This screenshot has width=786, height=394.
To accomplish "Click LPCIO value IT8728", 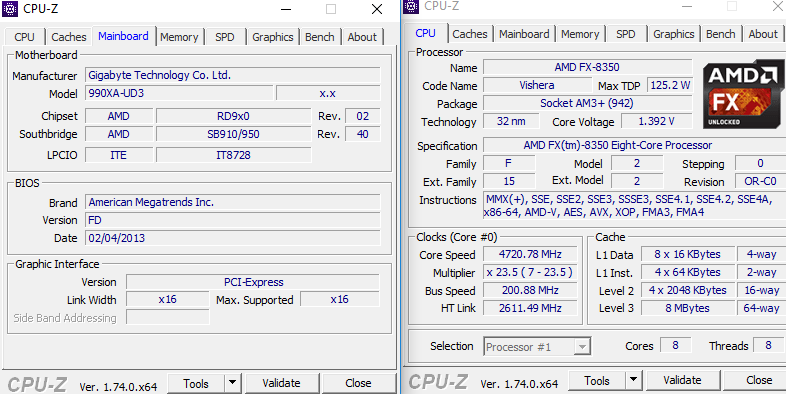I will point(234,155).
